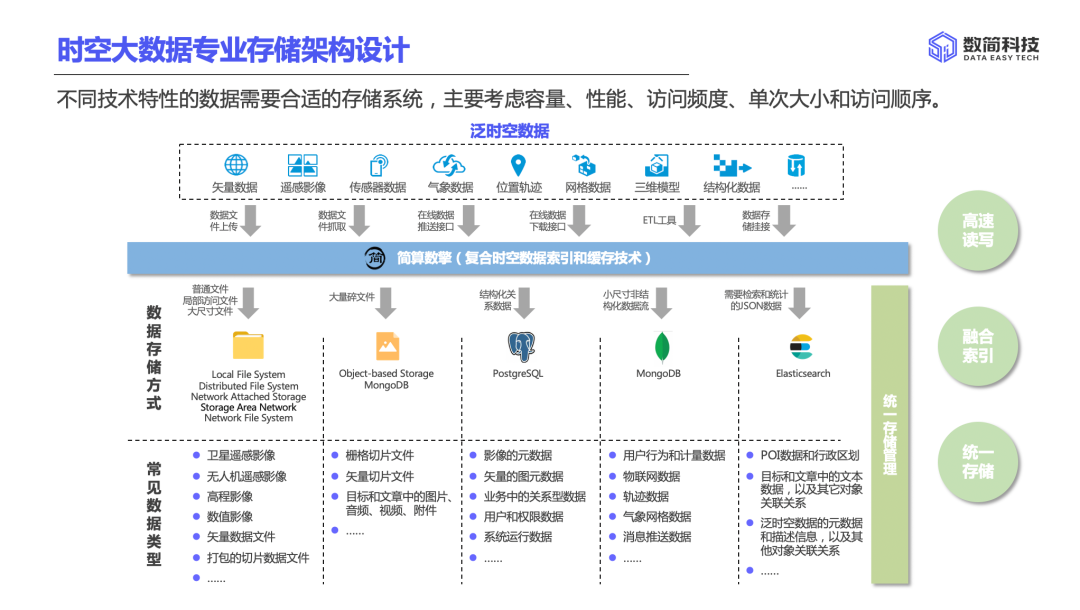Click the last data-type icon above the dots
This screenshot has width=1080, height=610.
coord(796,165)
